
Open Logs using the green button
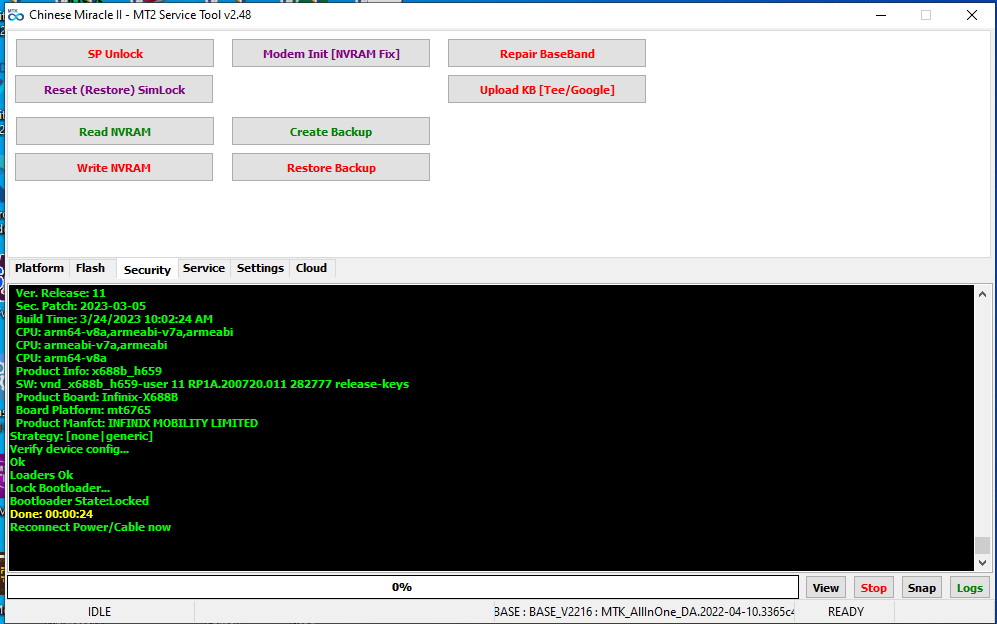[969, 588]
